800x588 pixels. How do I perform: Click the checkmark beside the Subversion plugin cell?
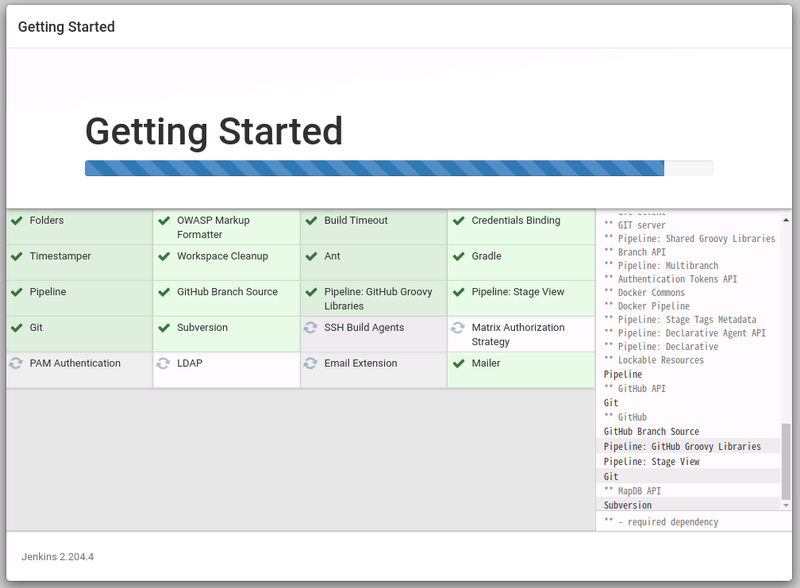coord(164,328)
